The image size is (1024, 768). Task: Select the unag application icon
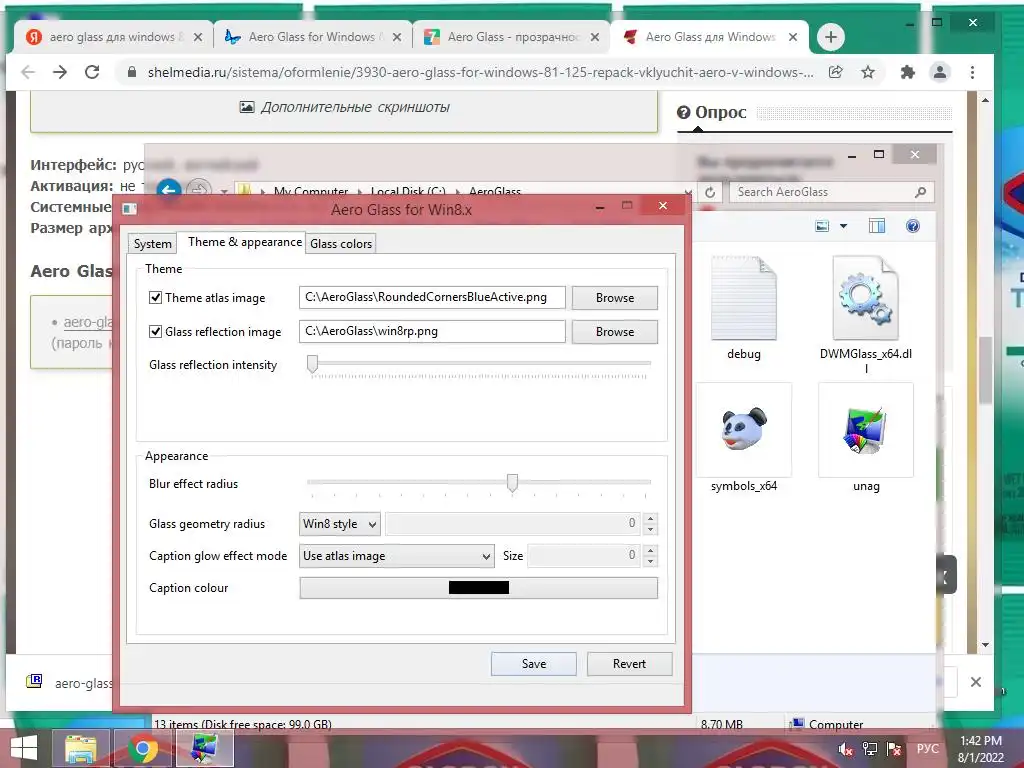865,429
